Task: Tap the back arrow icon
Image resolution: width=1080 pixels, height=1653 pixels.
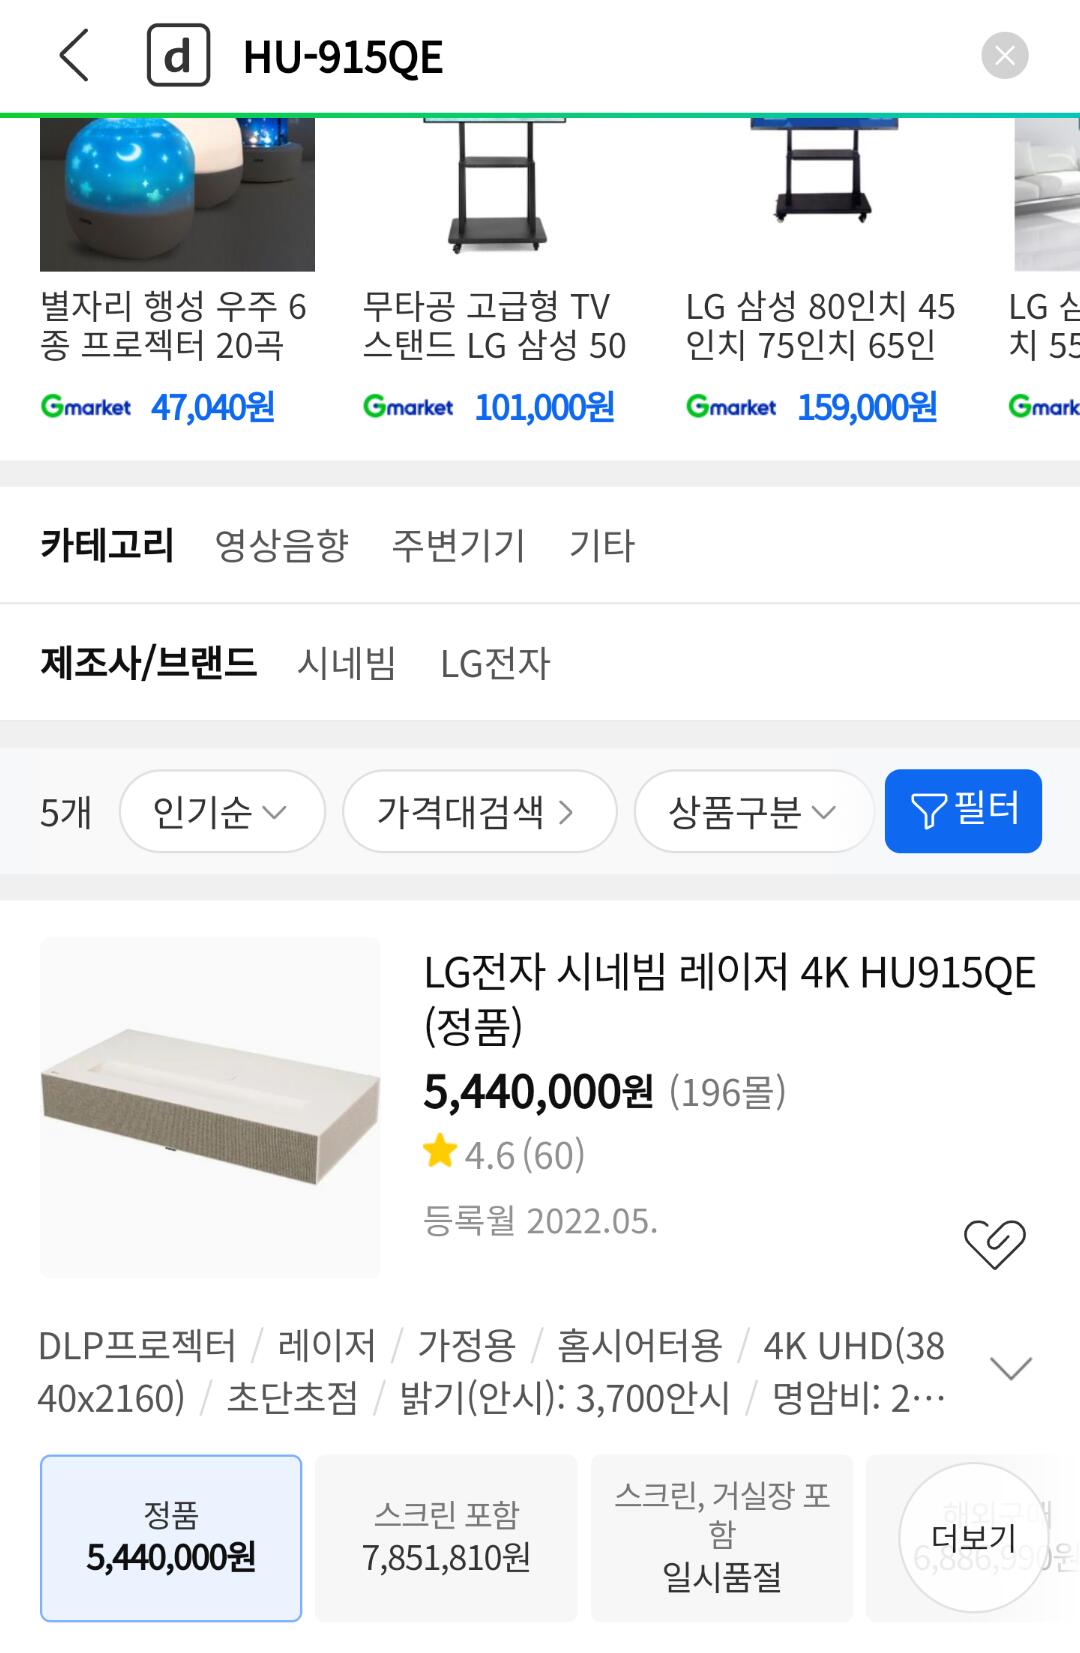Action: point(75,56)
